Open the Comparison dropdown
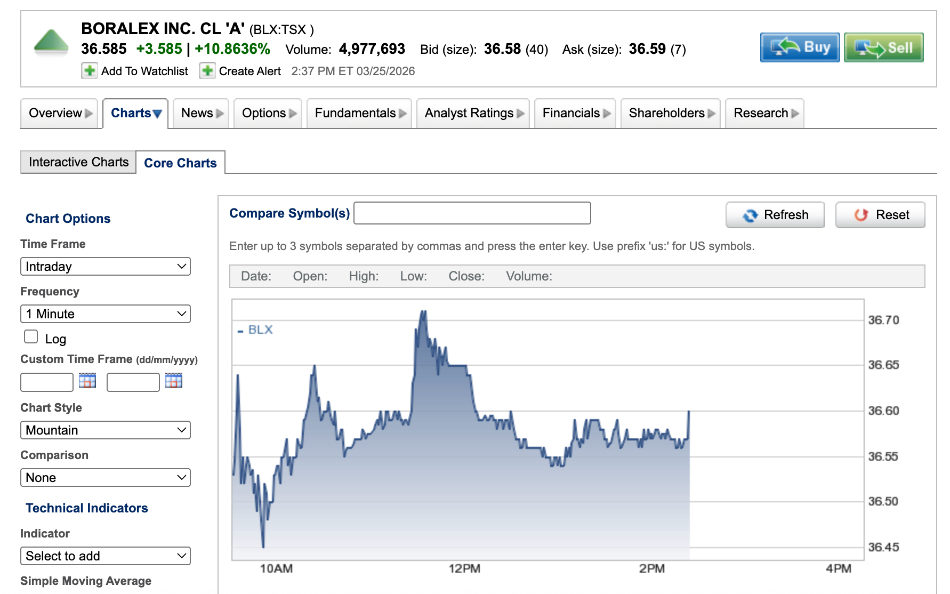The height and width of the screenshot is (594, 950). coord(105,478)
